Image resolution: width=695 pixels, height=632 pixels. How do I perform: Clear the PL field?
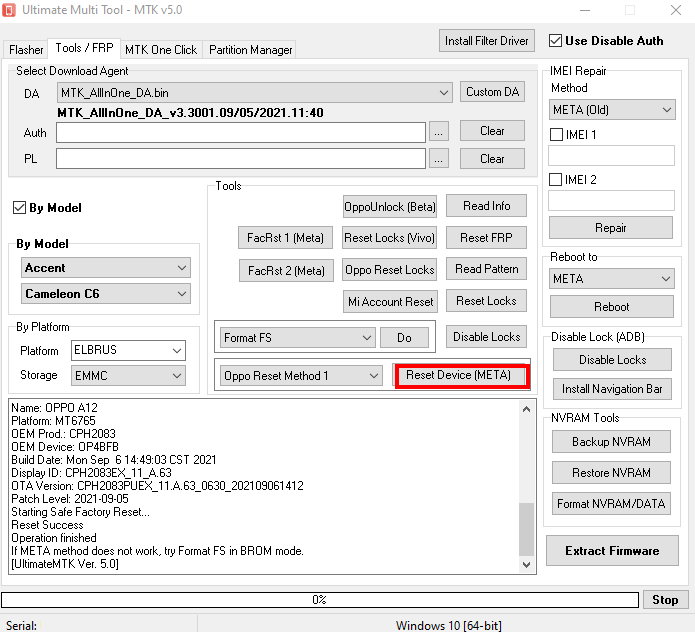[x=492, y=158]
